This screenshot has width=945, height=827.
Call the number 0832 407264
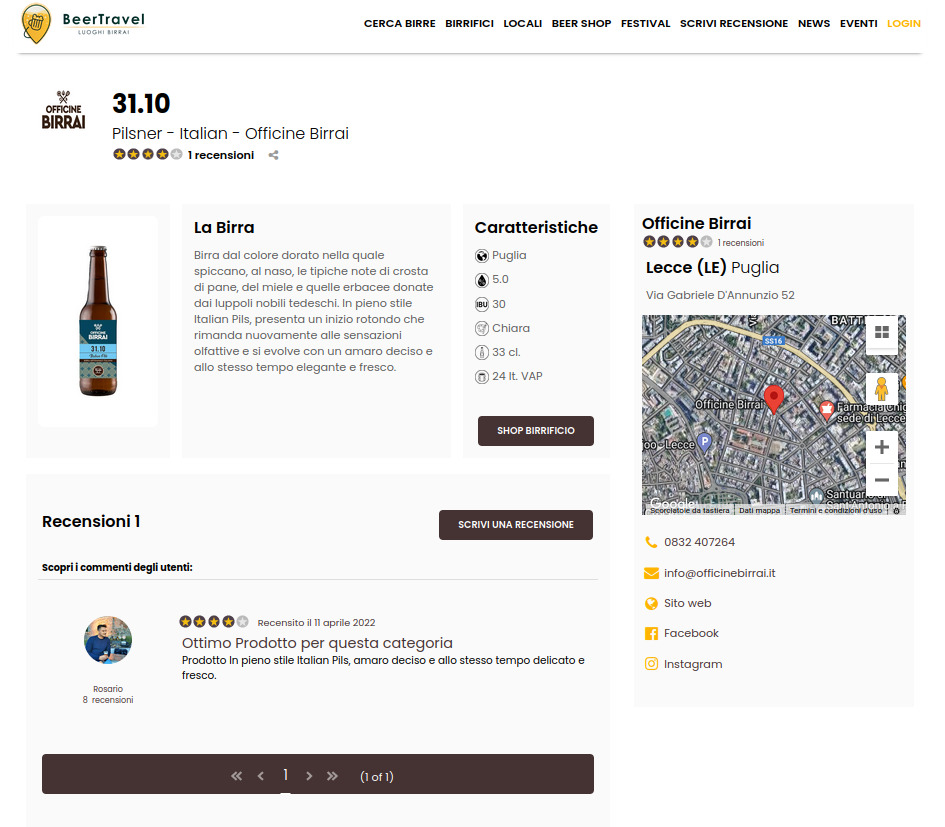699,542
